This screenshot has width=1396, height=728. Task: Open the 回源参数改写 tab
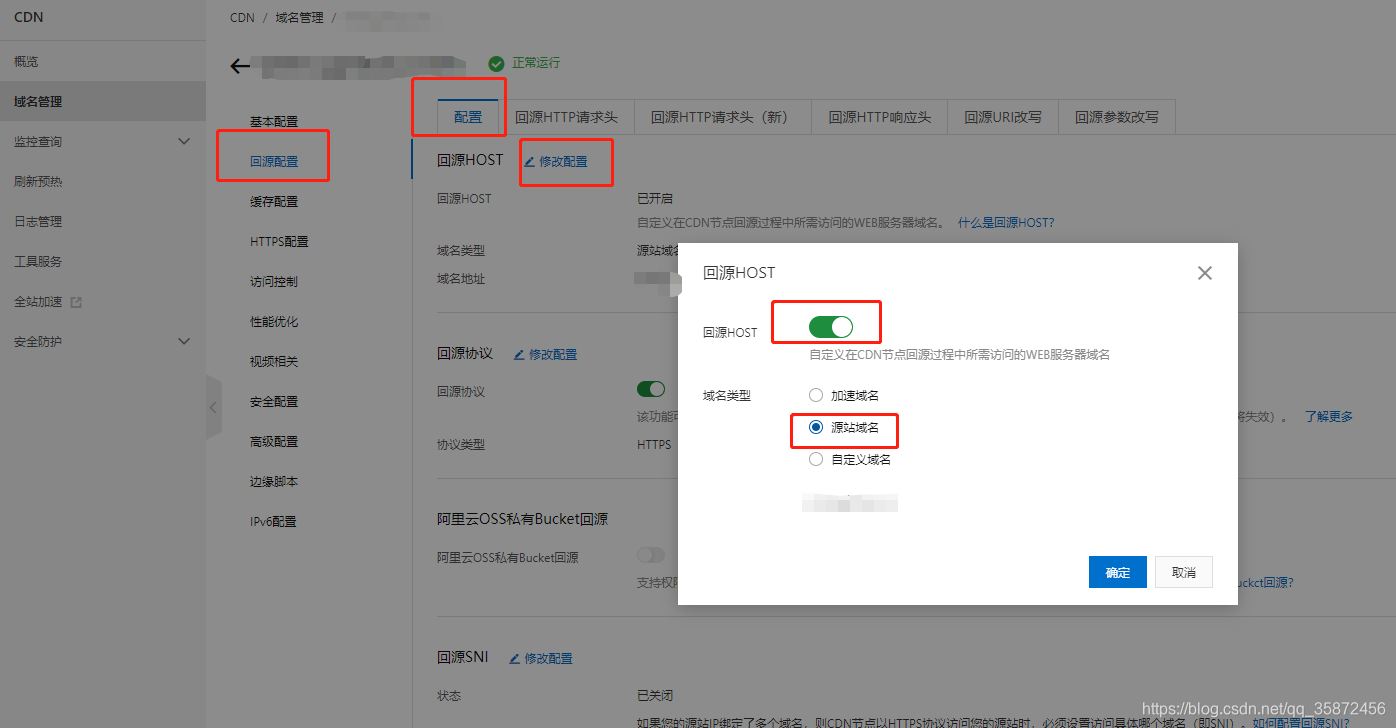pyautogui.click(x=1117, y=117)
